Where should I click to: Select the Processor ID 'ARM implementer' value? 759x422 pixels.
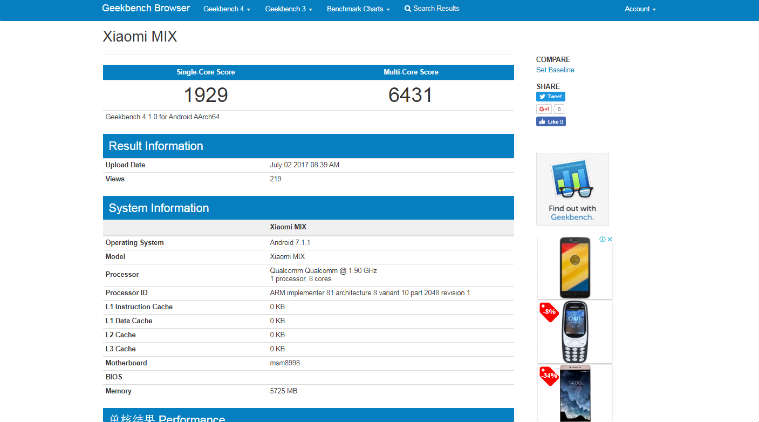[x=370, y=293]
